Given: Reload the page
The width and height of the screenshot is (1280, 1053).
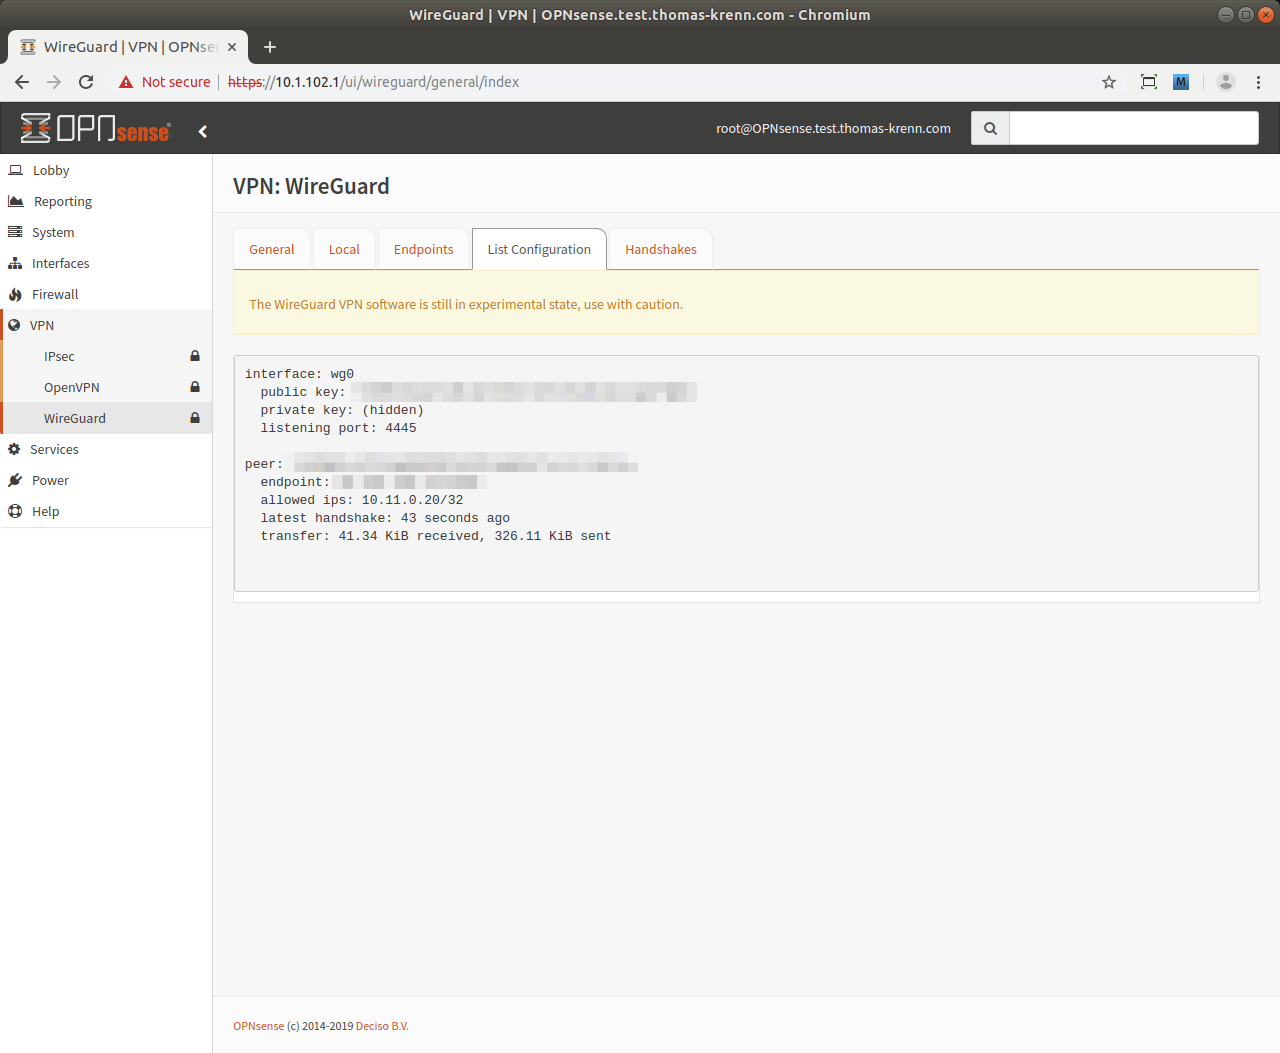Looking at the screenshot, I should pos(86,82).
